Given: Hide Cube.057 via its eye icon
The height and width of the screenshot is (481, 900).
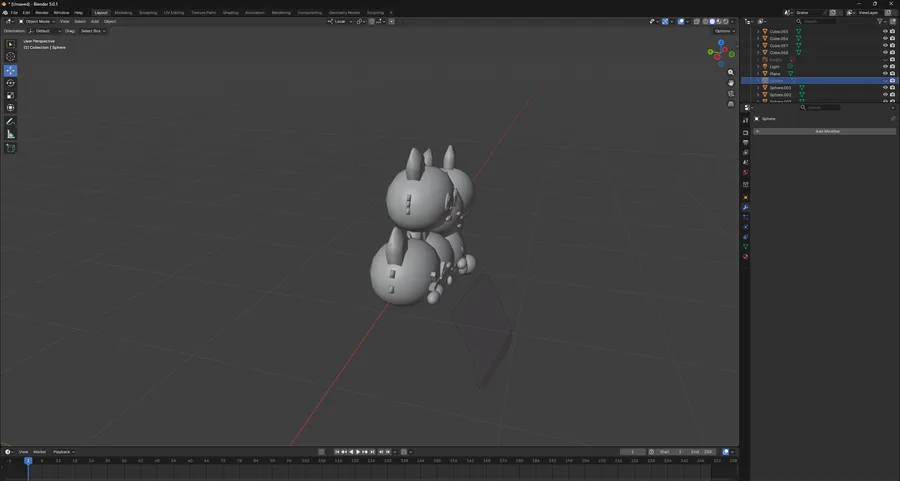Looking at the screenshot, I should pyautogui.click(x=885, y=45).
